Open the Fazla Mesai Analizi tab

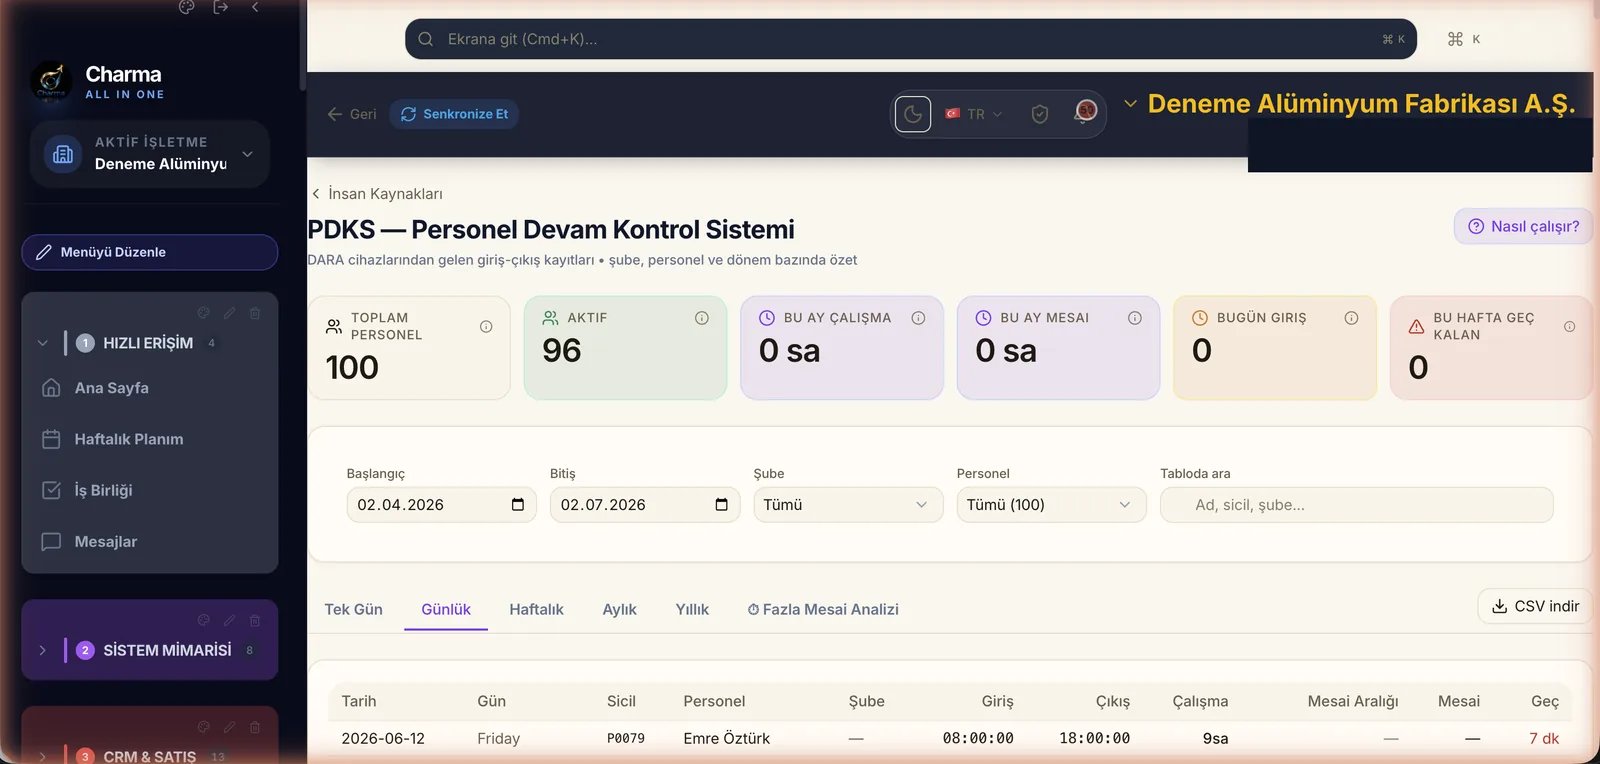pos(823,609)
